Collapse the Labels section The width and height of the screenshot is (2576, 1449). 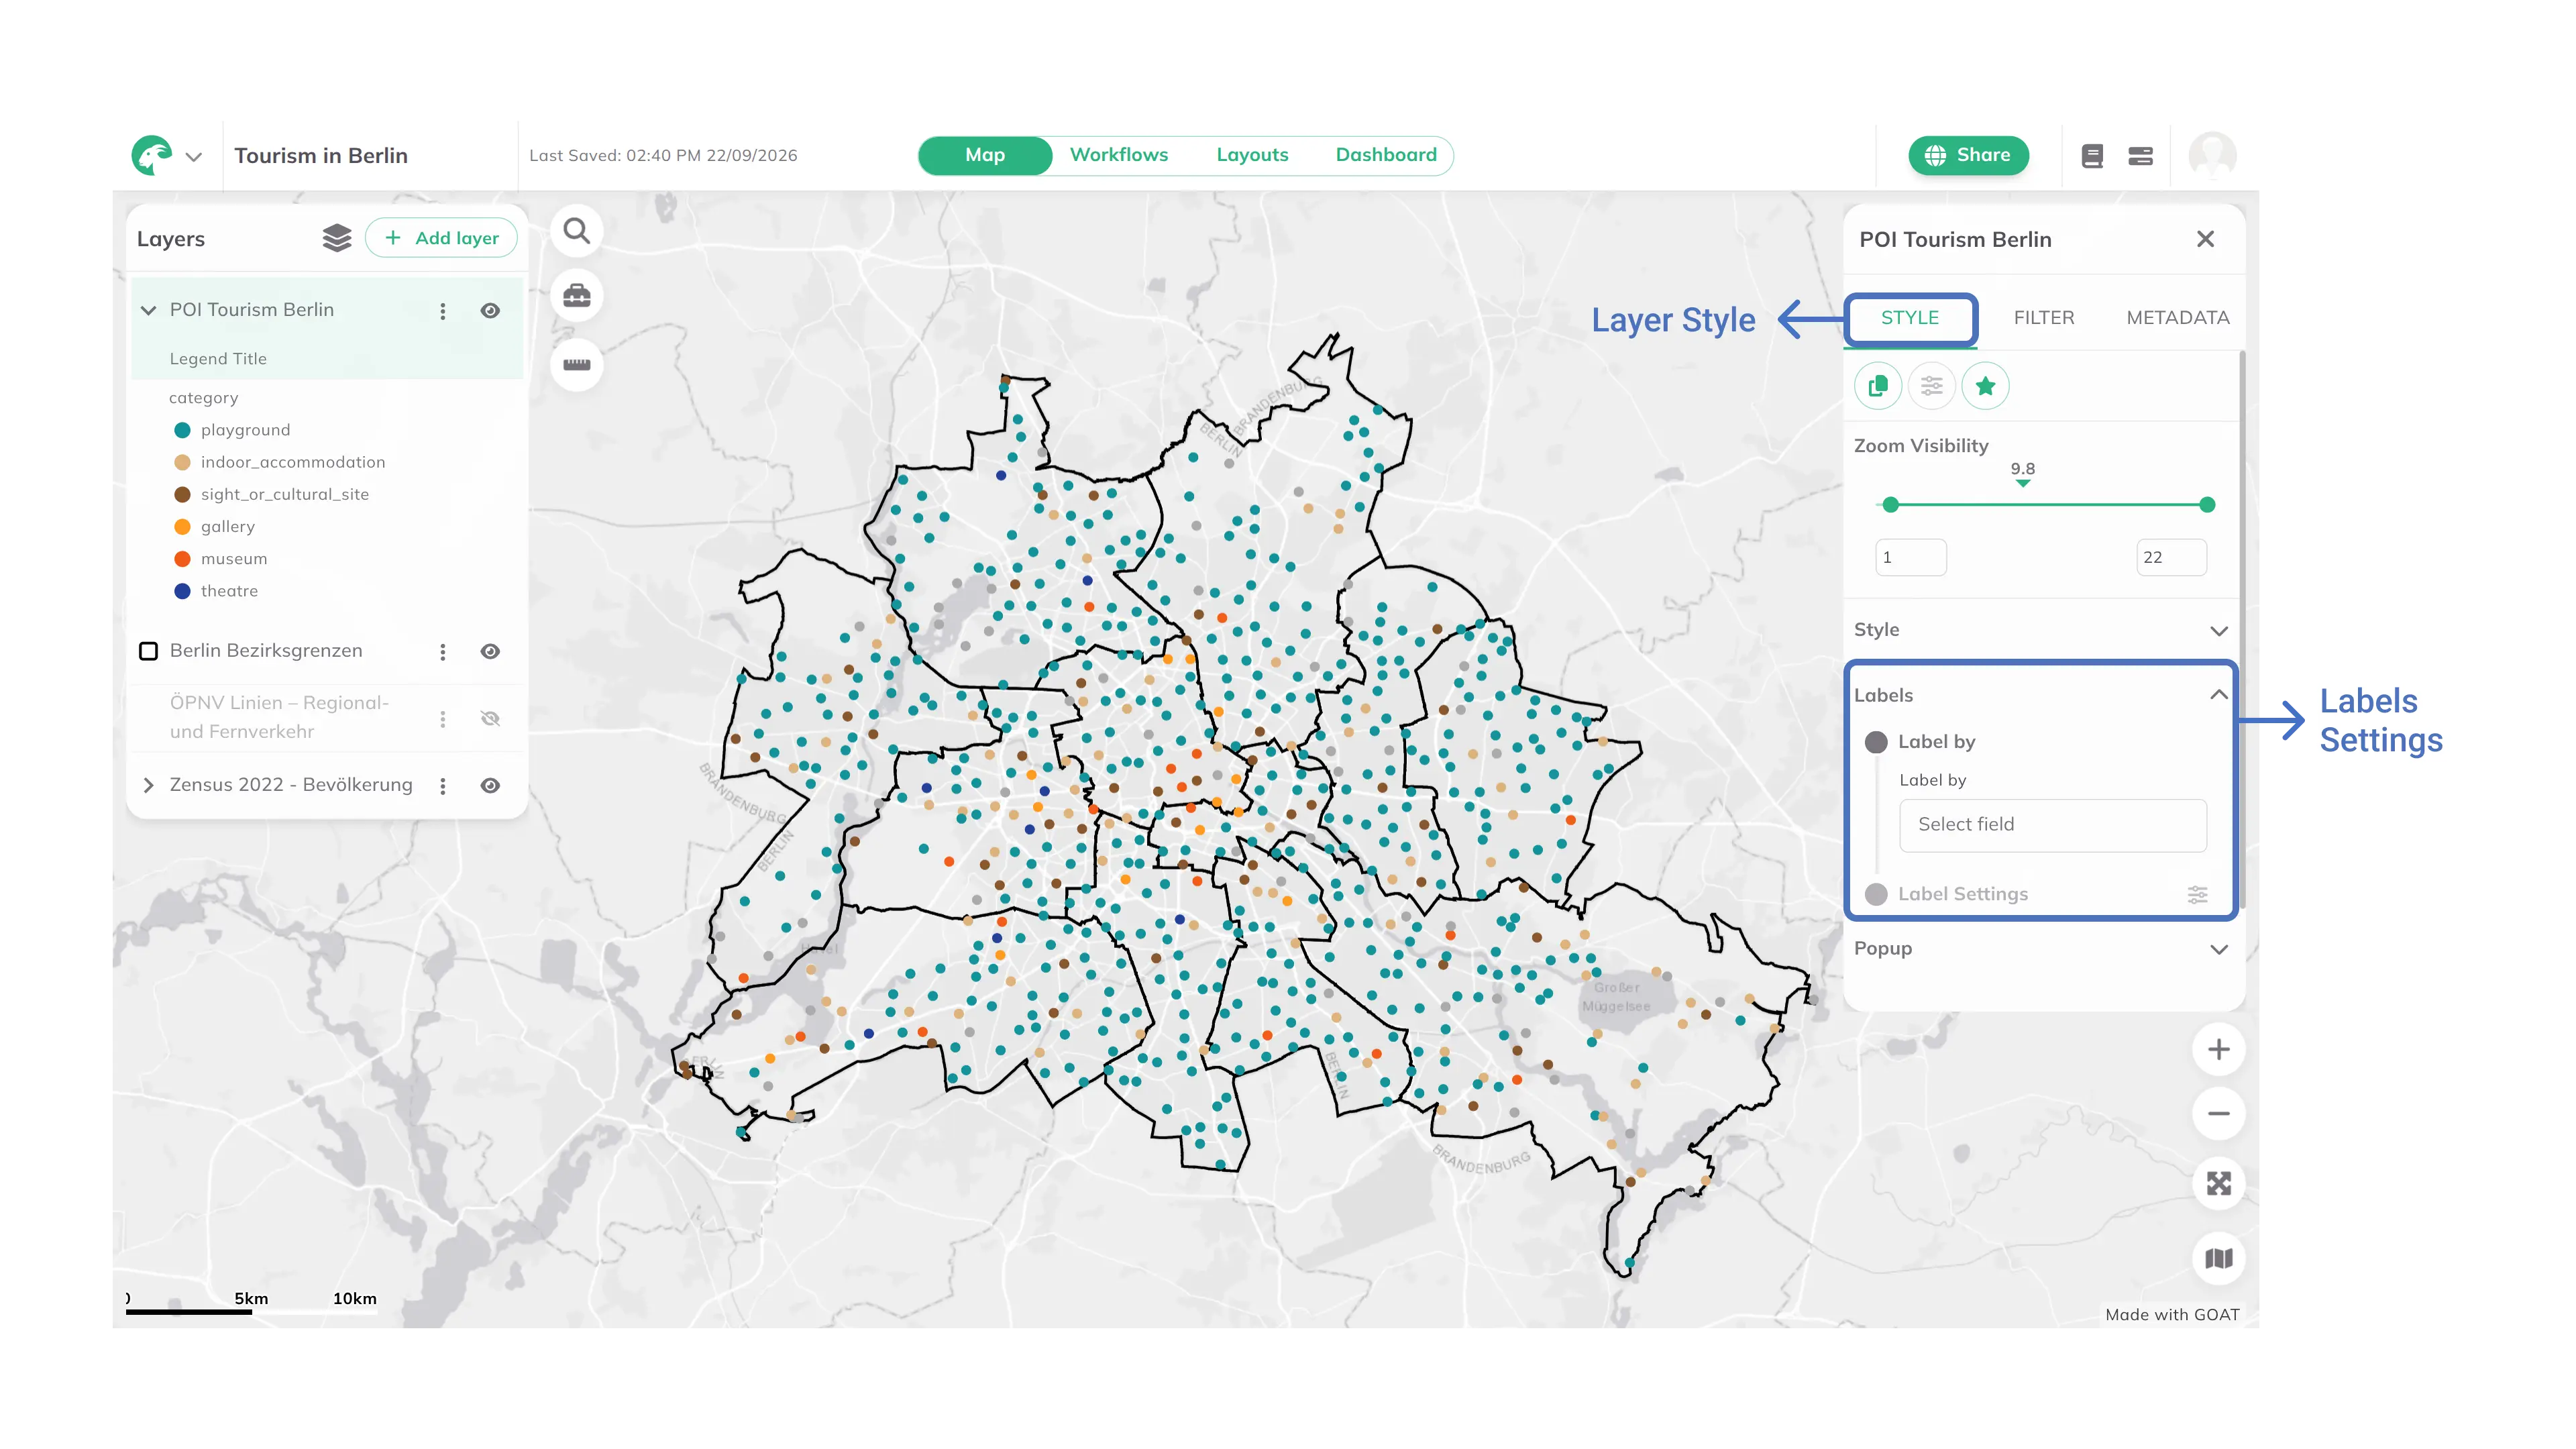coord(2218,694)
